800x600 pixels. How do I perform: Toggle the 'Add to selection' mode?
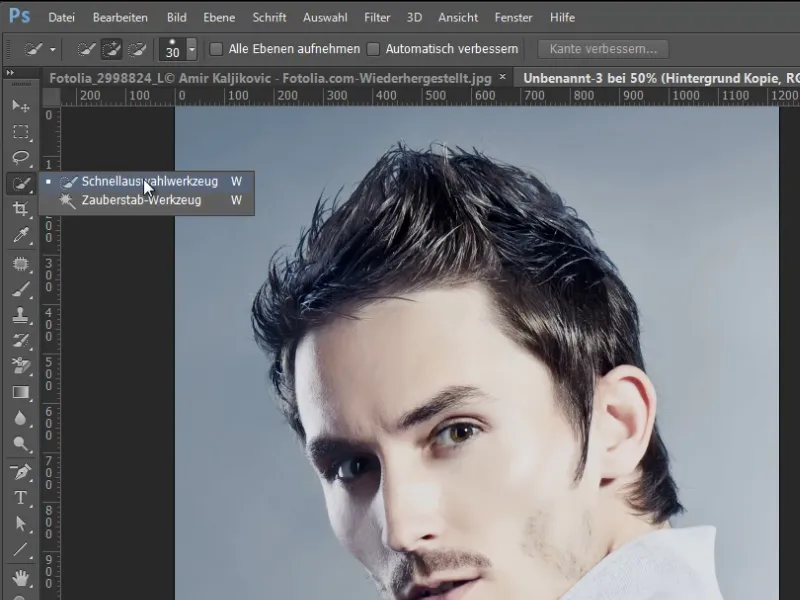(x=112, y=48)
